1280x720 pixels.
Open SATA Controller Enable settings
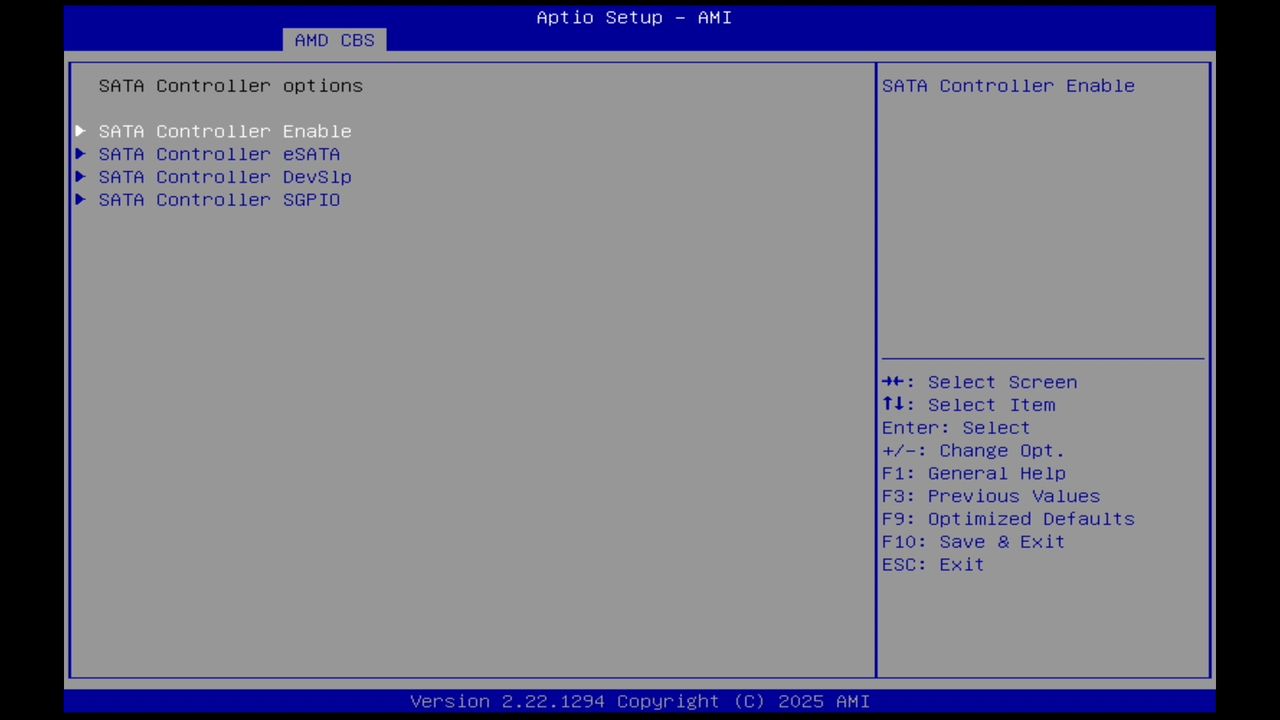coord(224,131)
